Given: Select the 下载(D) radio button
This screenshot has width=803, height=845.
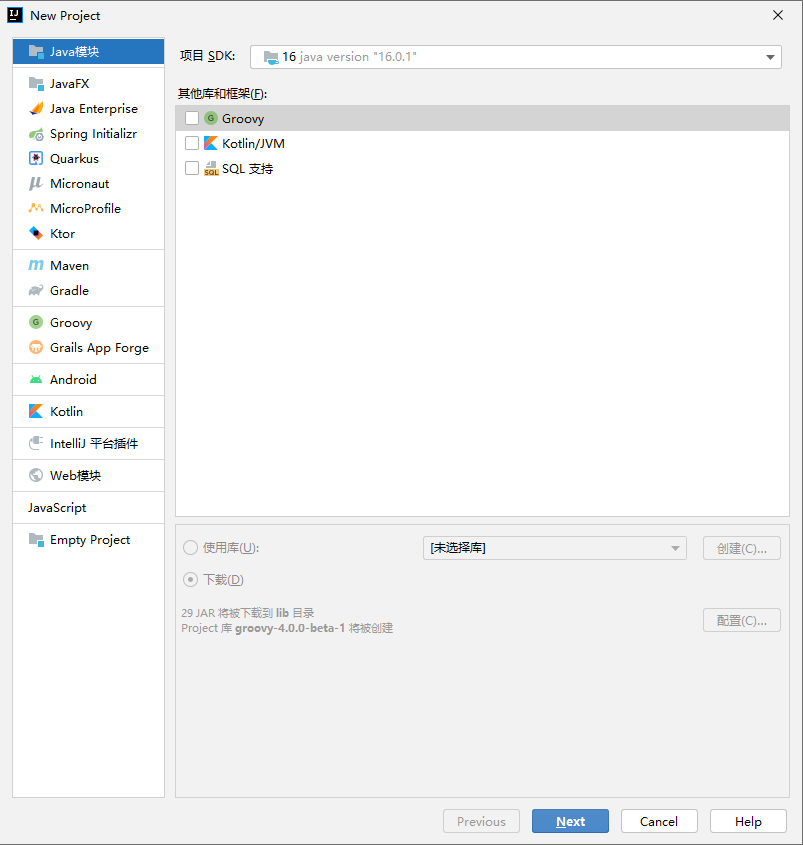Looking at the screenshot, I should pos(190,579).
